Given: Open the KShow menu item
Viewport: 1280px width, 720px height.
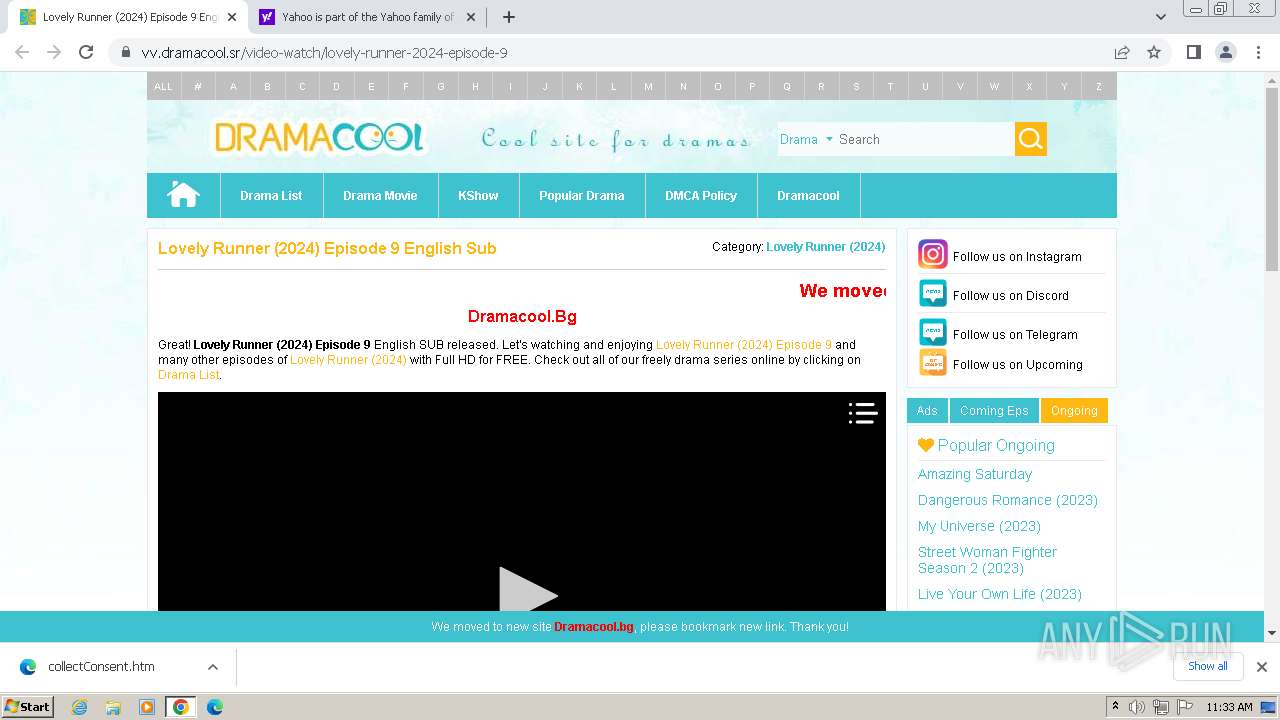Looking at the screenshot, I should click(478, 195).
